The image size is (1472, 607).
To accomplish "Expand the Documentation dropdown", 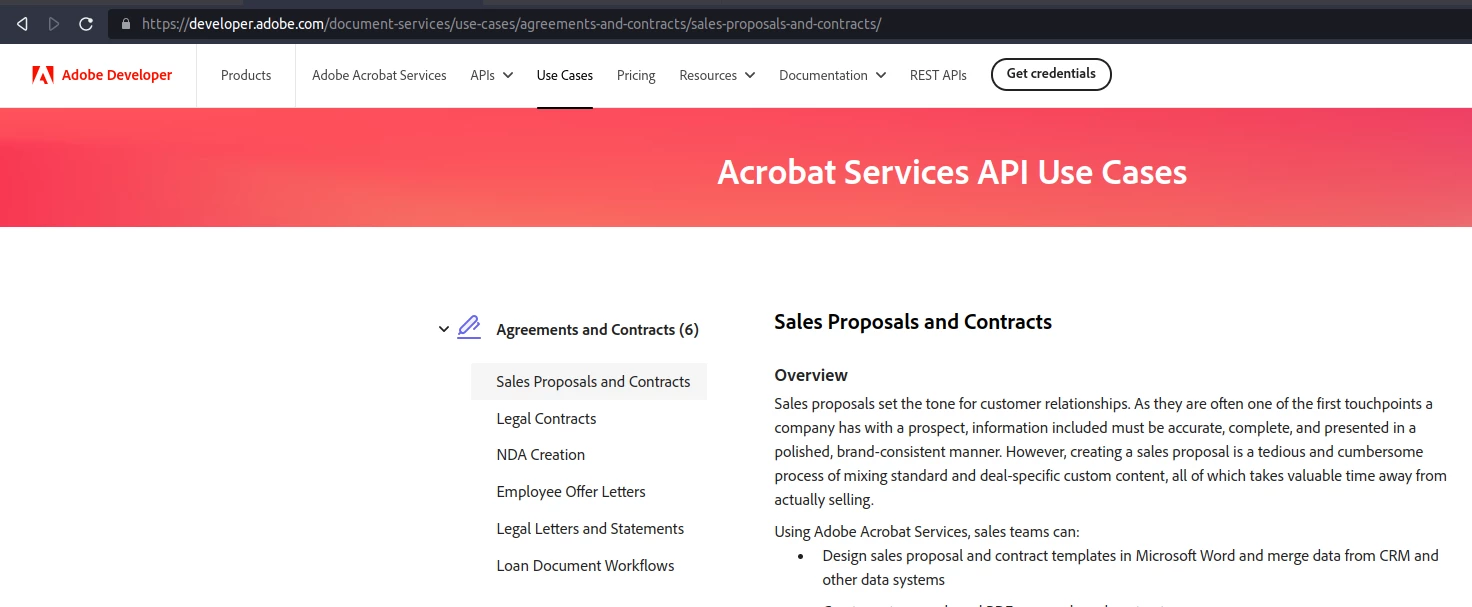I will coord(833,75).
